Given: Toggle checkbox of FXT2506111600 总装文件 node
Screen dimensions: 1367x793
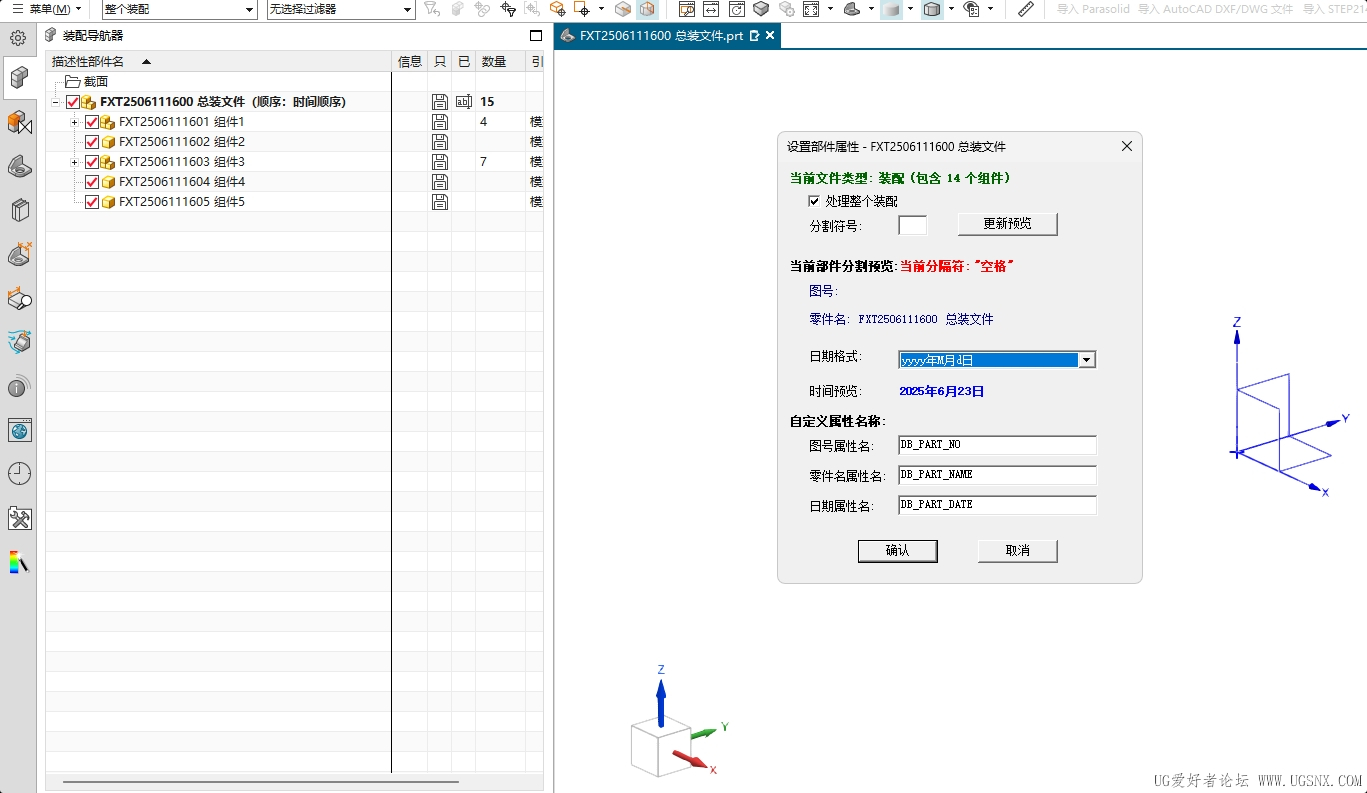Looking at the screenshot, I should coord(73,102).
